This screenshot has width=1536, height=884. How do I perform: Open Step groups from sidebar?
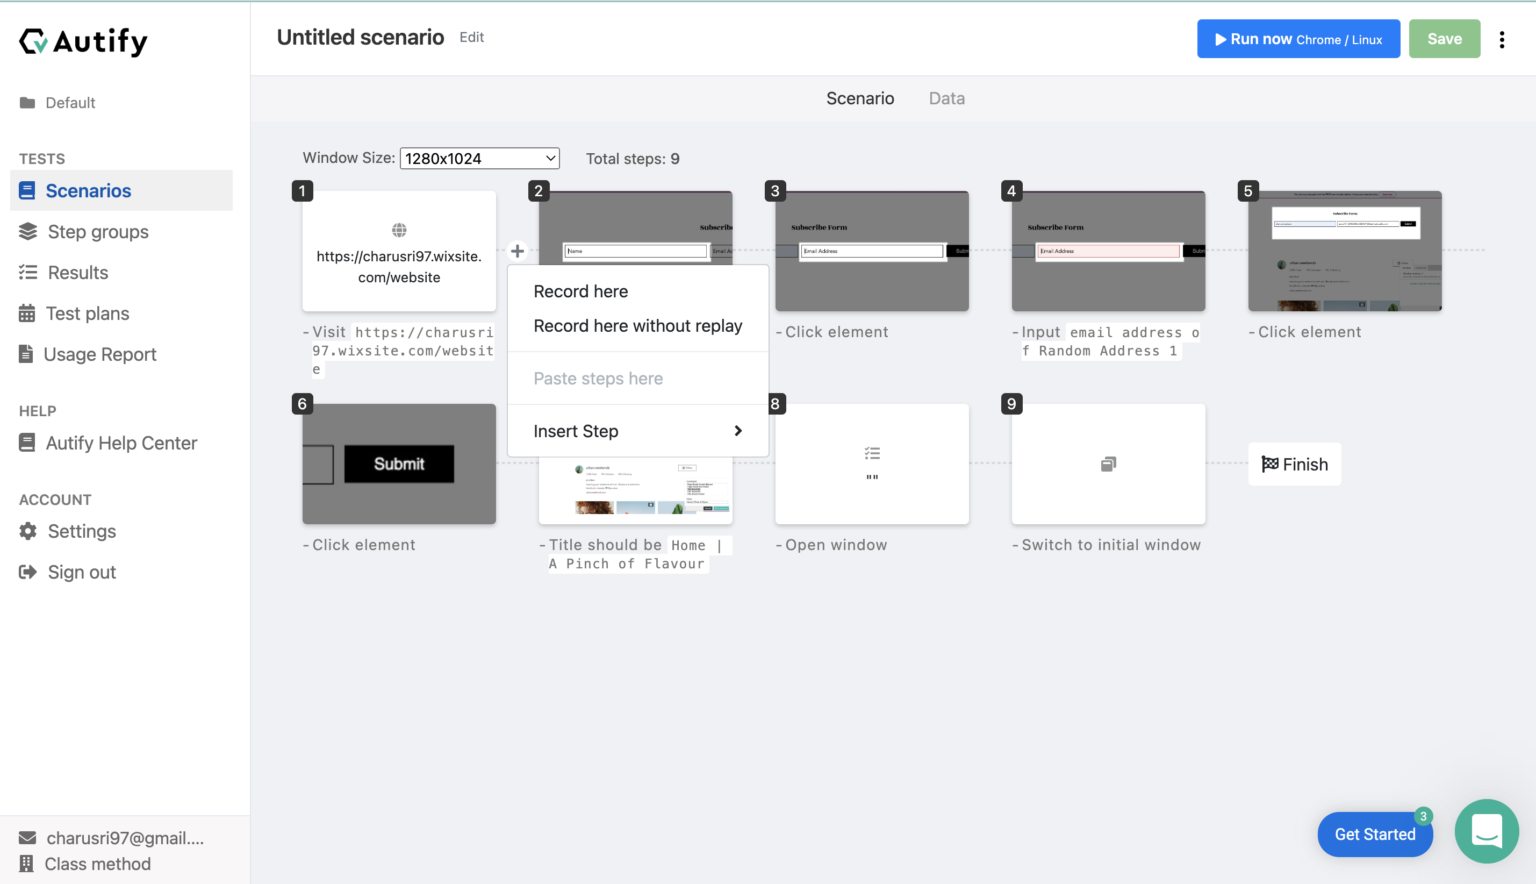tap(97, 232)
